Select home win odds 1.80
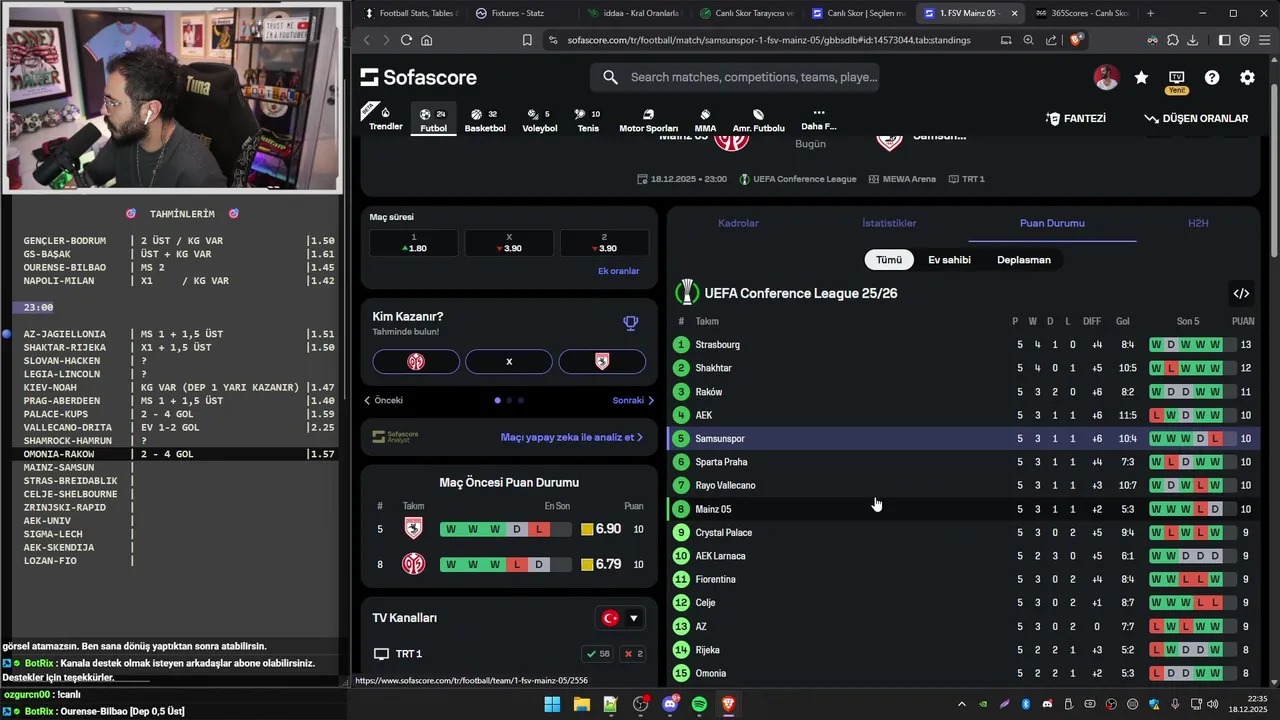Viewport: 1280px width, 720px height. [x=414, y=243]
